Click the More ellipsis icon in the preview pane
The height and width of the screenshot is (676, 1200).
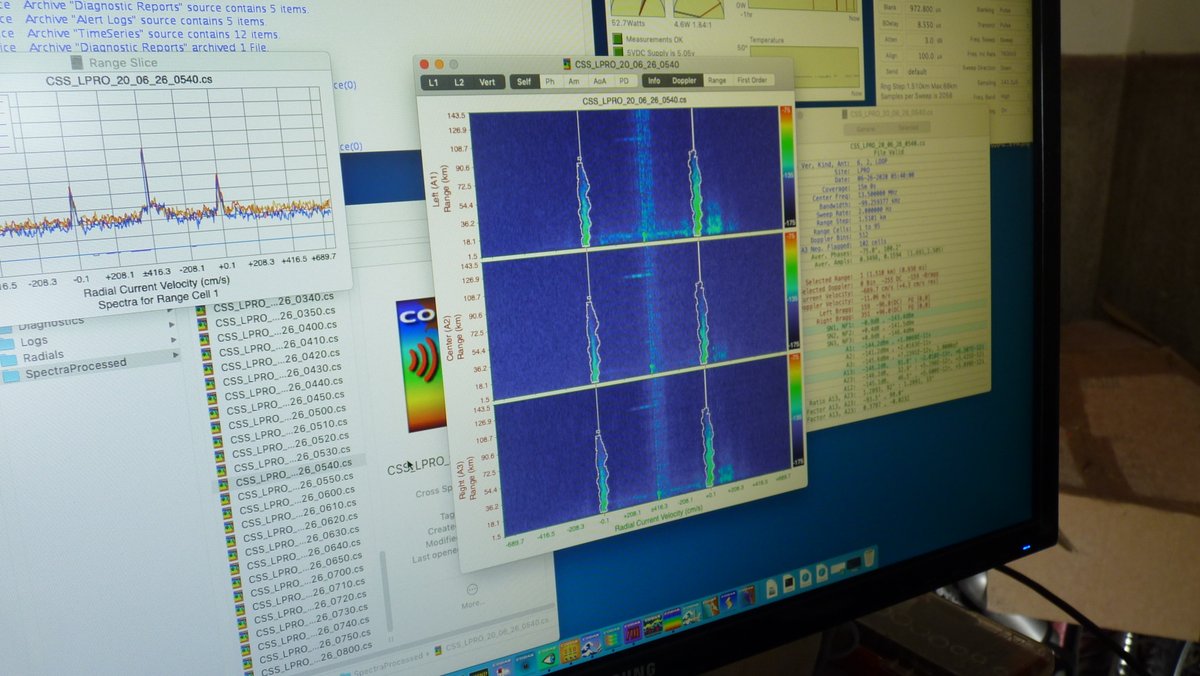(472, 589)
